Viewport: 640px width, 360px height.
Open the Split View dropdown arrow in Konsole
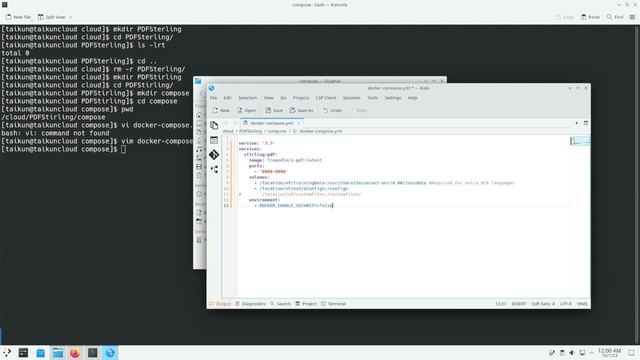pyautogui.click(x=71, y=17)
